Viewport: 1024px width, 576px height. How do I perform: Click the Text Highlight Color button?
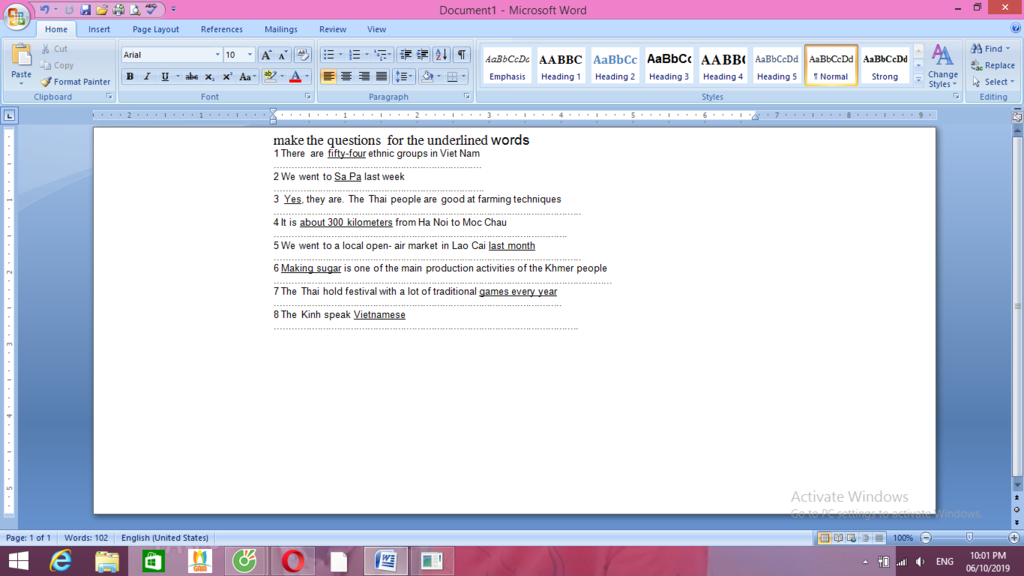(x=270, y=76)
